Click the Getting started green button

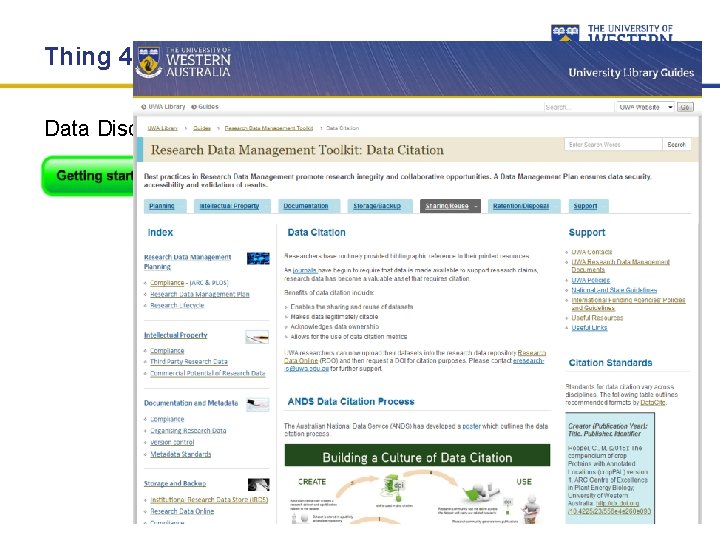(x=88, y=176)
